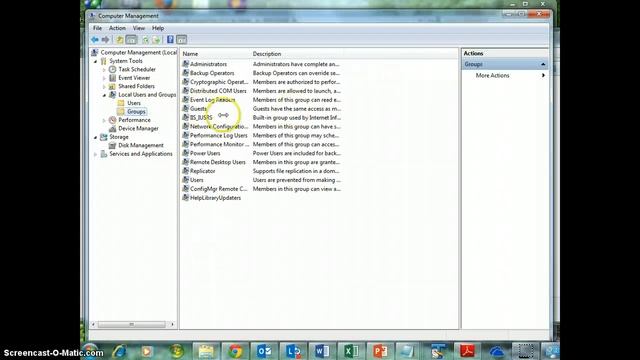Open the Help menu

click(158, 28)
